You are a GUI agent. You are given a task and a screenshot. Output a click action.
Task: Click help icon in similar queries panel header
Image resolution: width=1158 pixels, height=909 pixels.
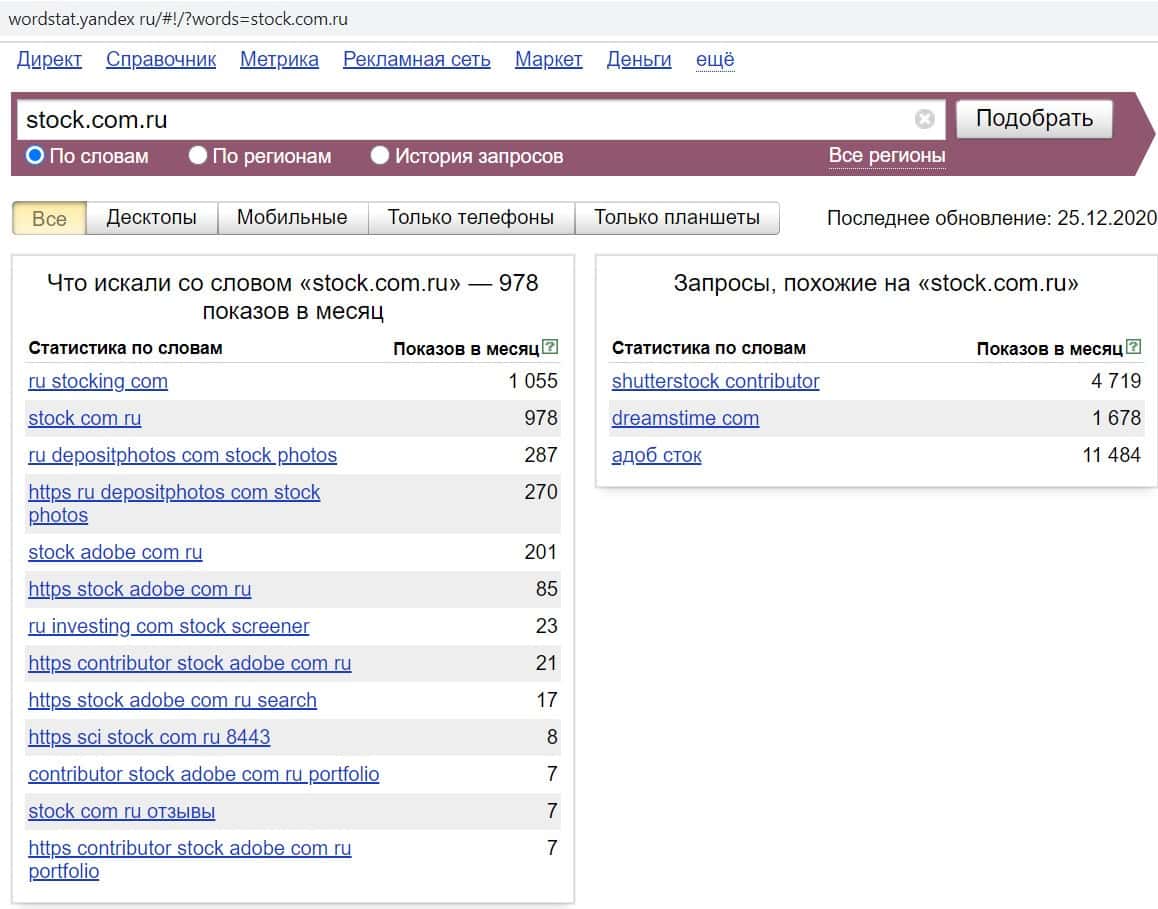point(1133,348)
